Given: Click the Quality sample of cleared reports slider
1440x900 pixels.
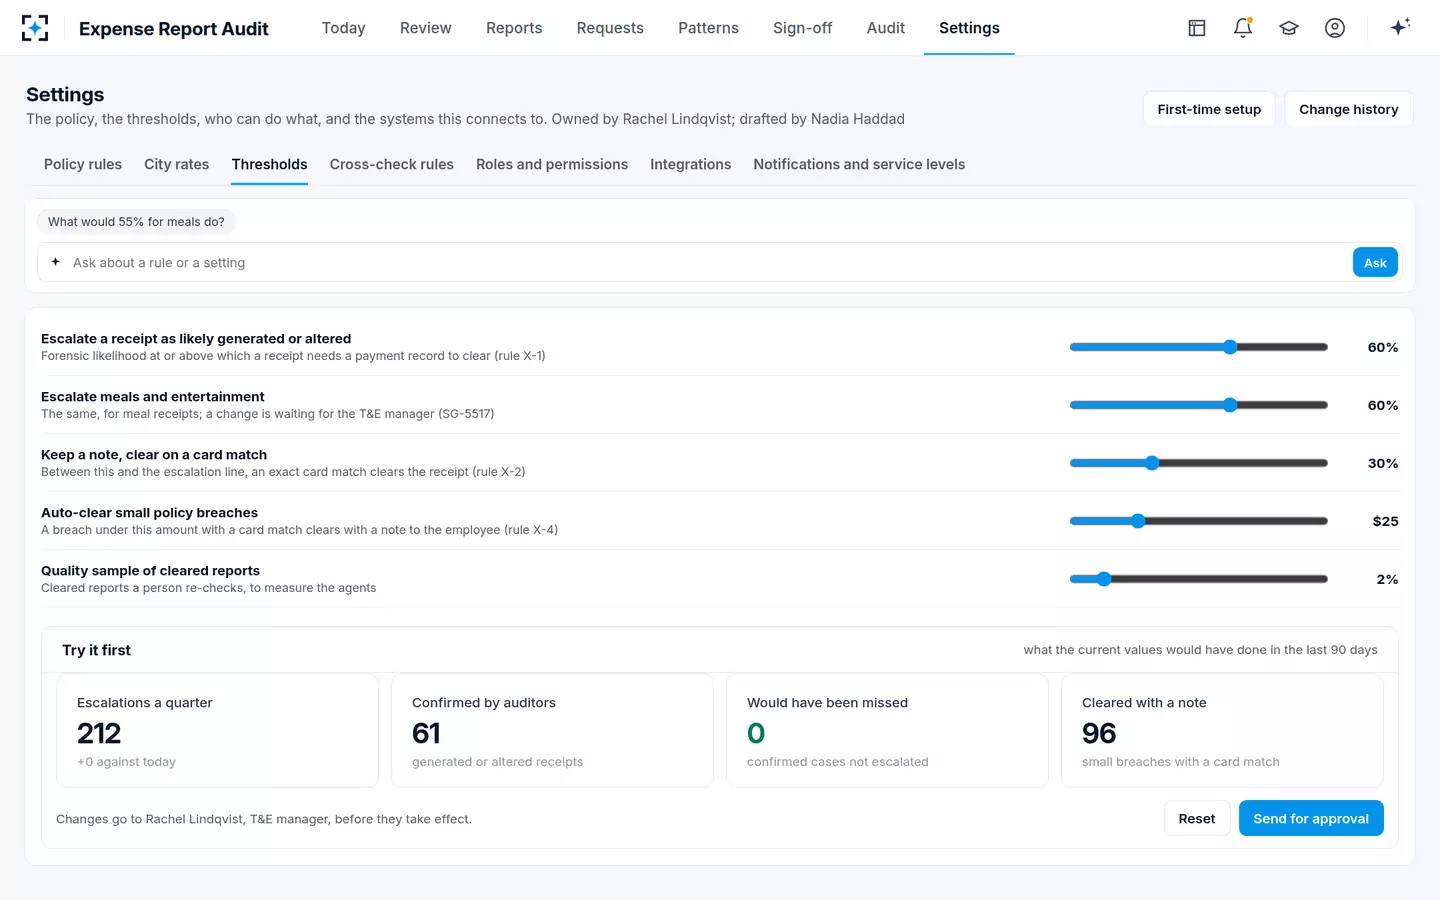Looking at the screenshot, I should click(1199, 579).
